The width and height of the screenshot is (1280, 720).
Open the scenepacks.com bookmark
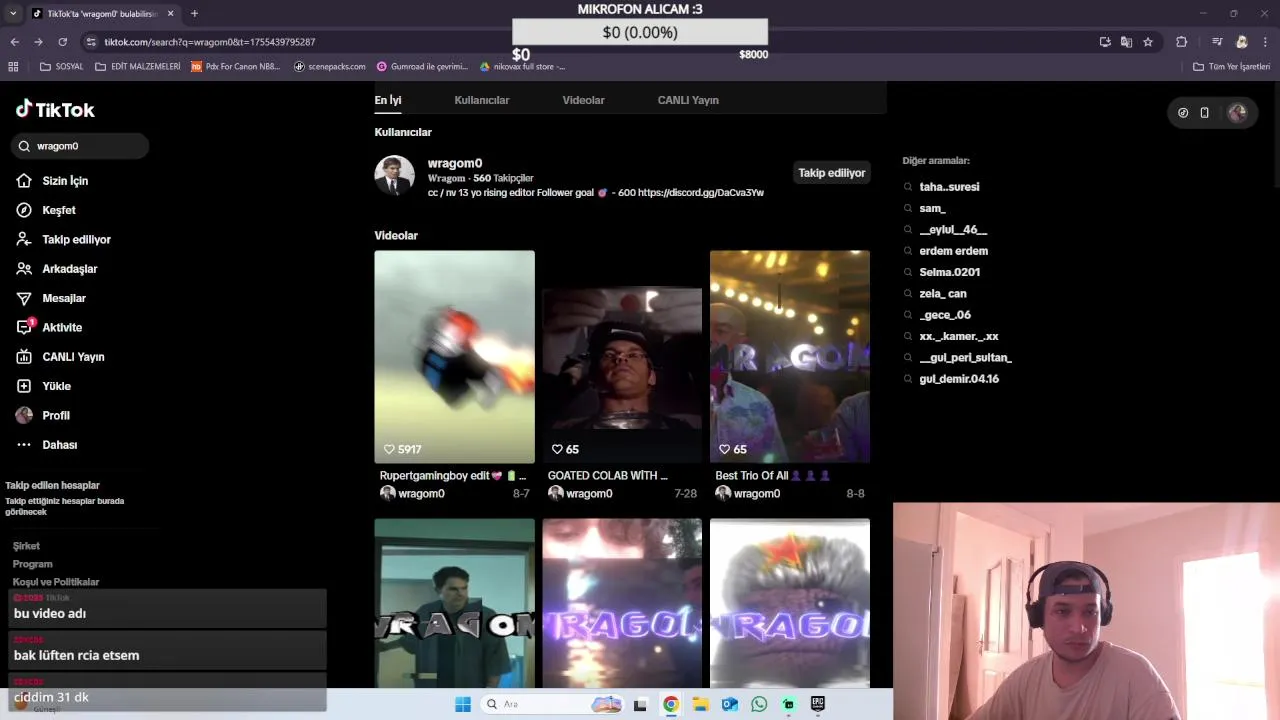tap(329, 67)
